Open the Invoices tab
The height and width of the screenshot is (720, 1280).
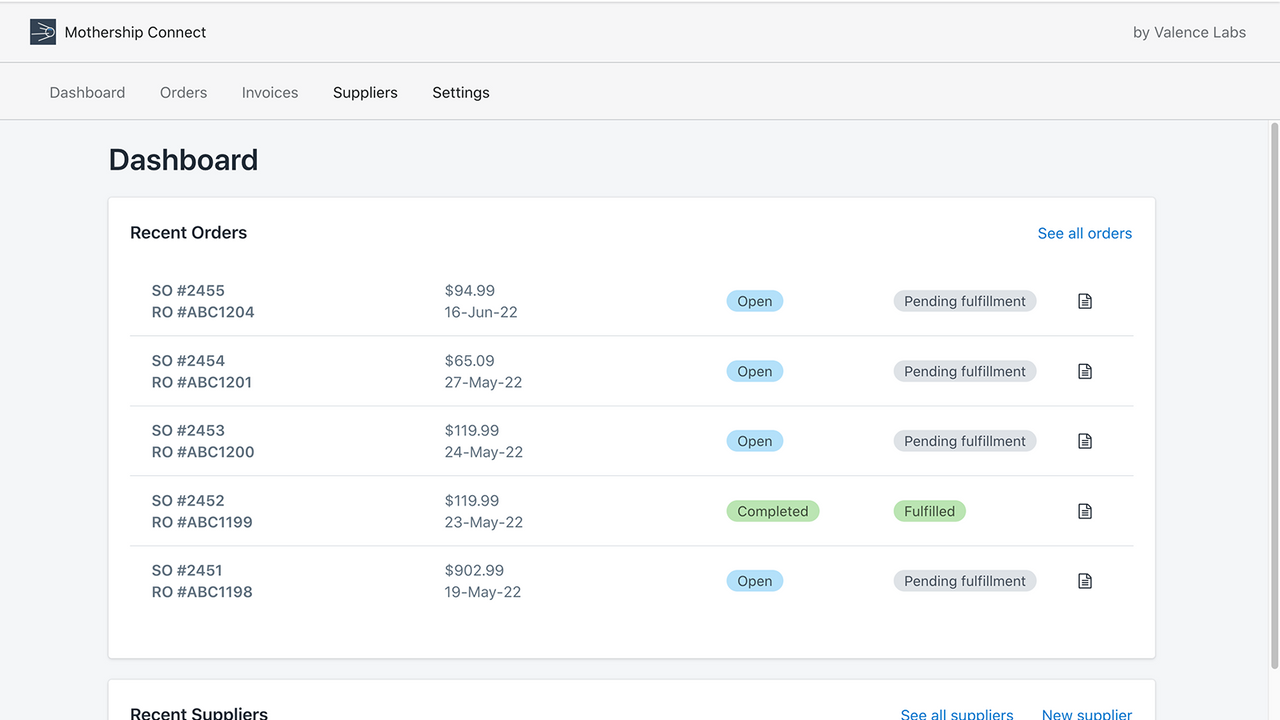point(270,92)
